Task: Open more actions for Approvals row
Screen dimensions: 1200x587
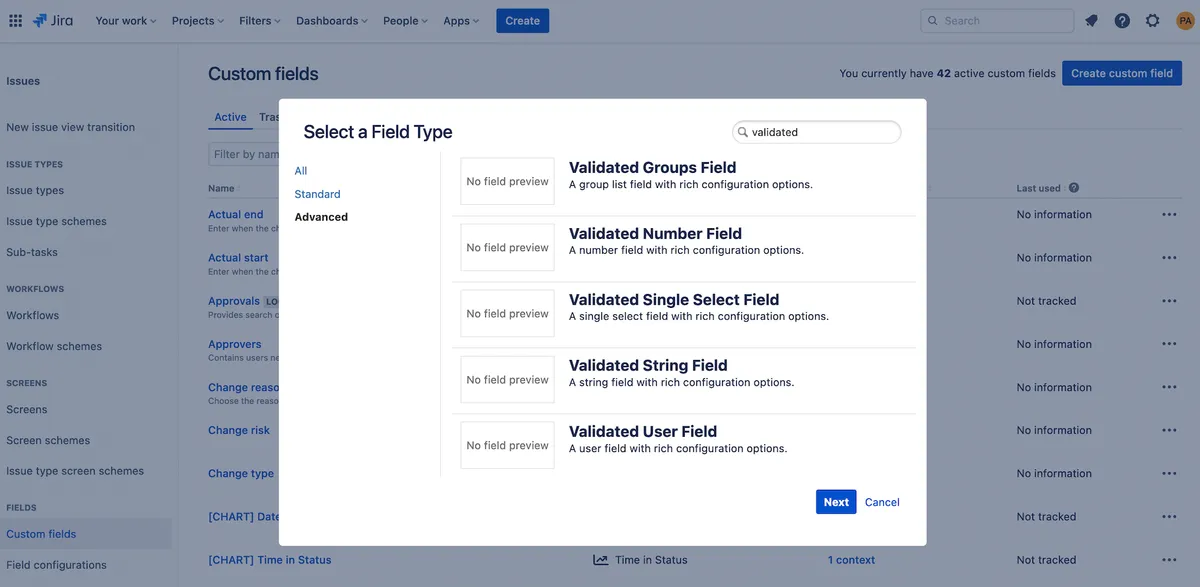Action: point(1169,301)
